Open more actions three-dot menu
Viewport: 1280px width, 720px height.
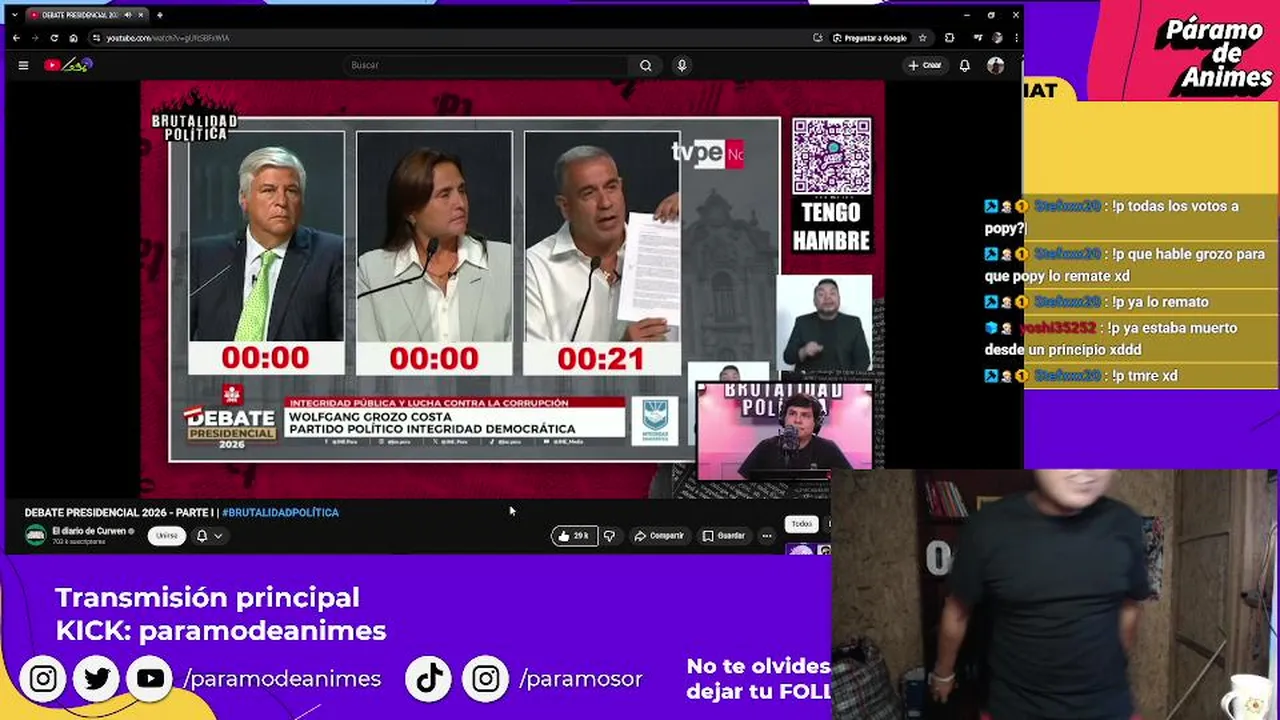tap(767, 536)
